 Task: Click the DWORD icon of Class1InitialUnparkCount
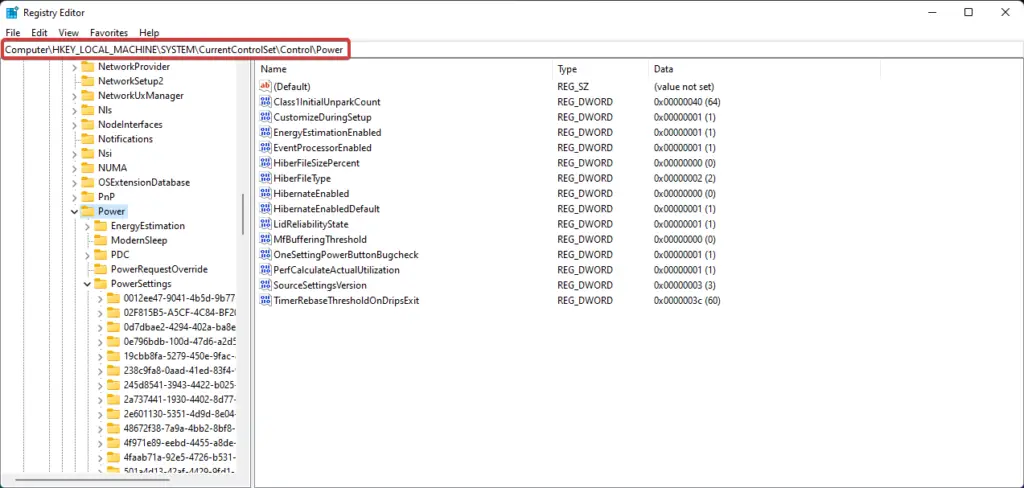(265, 102)
